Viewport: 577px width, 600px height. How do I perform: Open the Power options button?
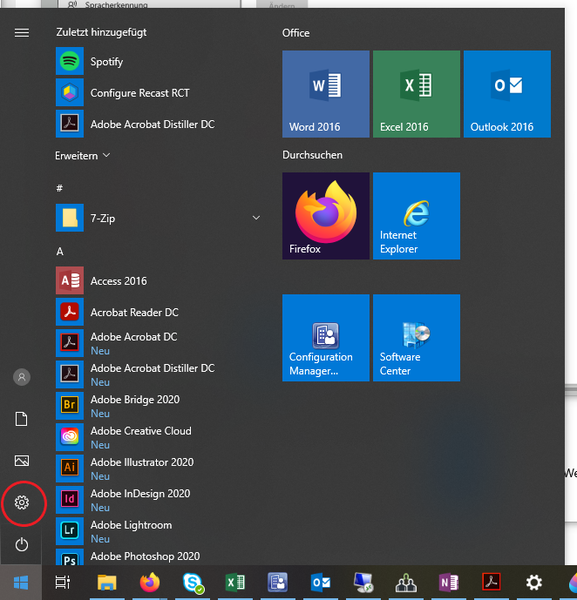tap(21, 545)
